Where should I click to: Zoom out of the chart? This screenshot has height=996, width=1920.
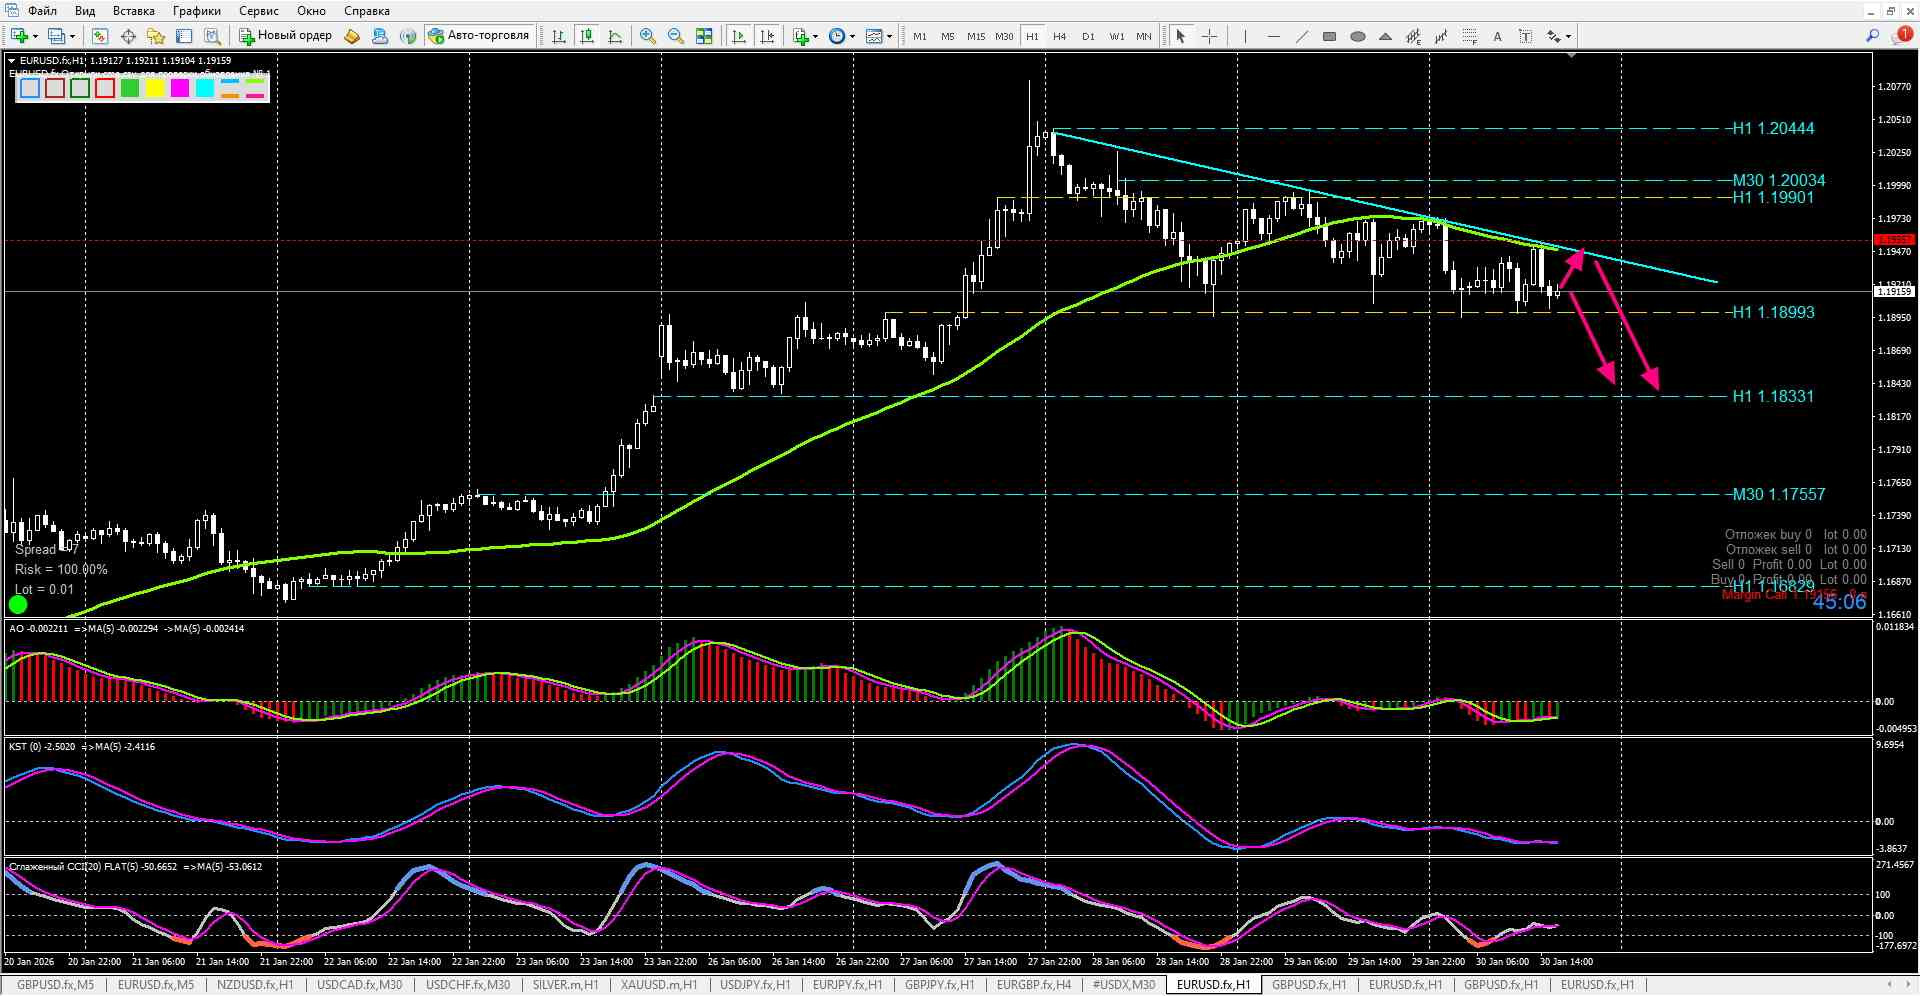(676, 36)
